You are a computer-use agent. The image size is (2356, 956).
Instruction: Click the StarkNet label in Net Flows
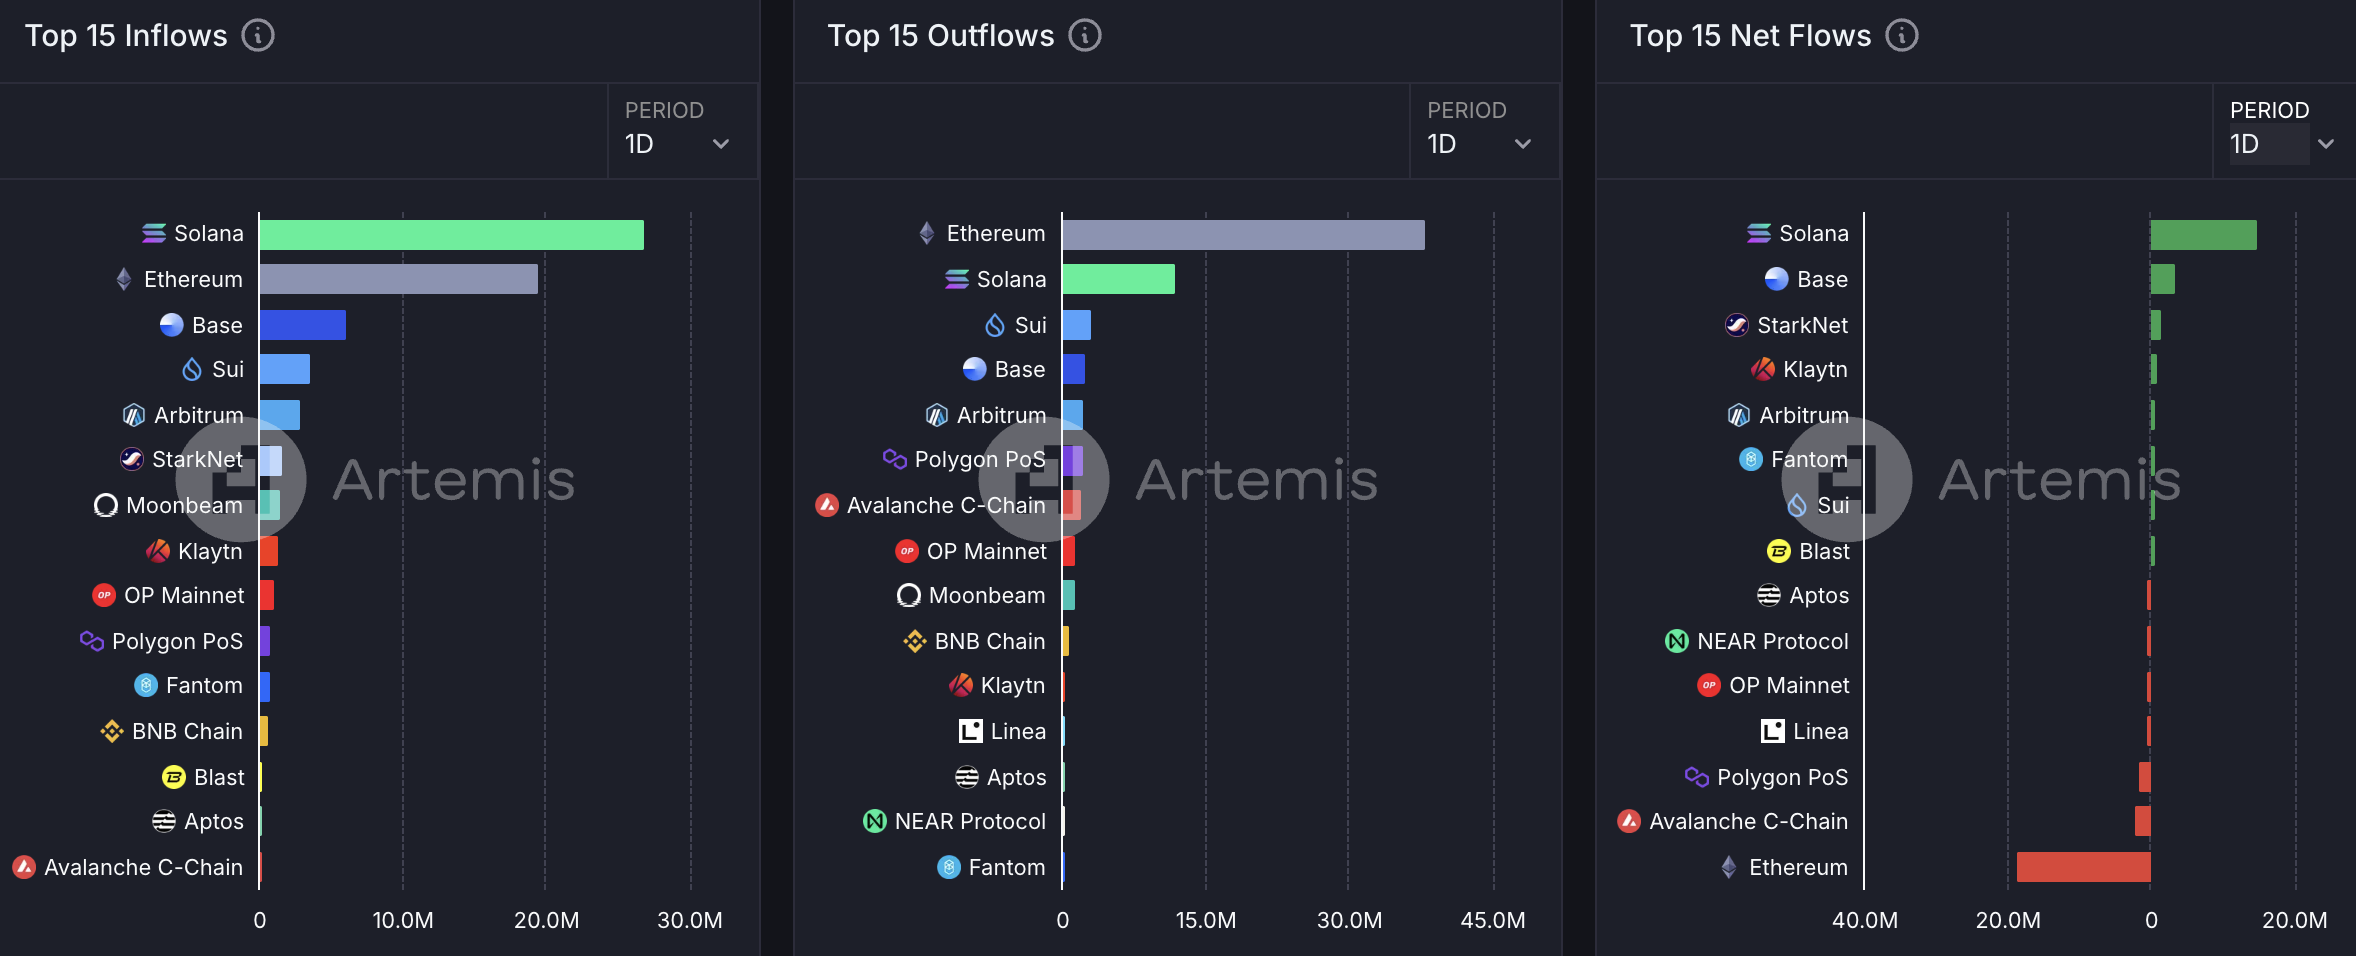point(1802,325)
